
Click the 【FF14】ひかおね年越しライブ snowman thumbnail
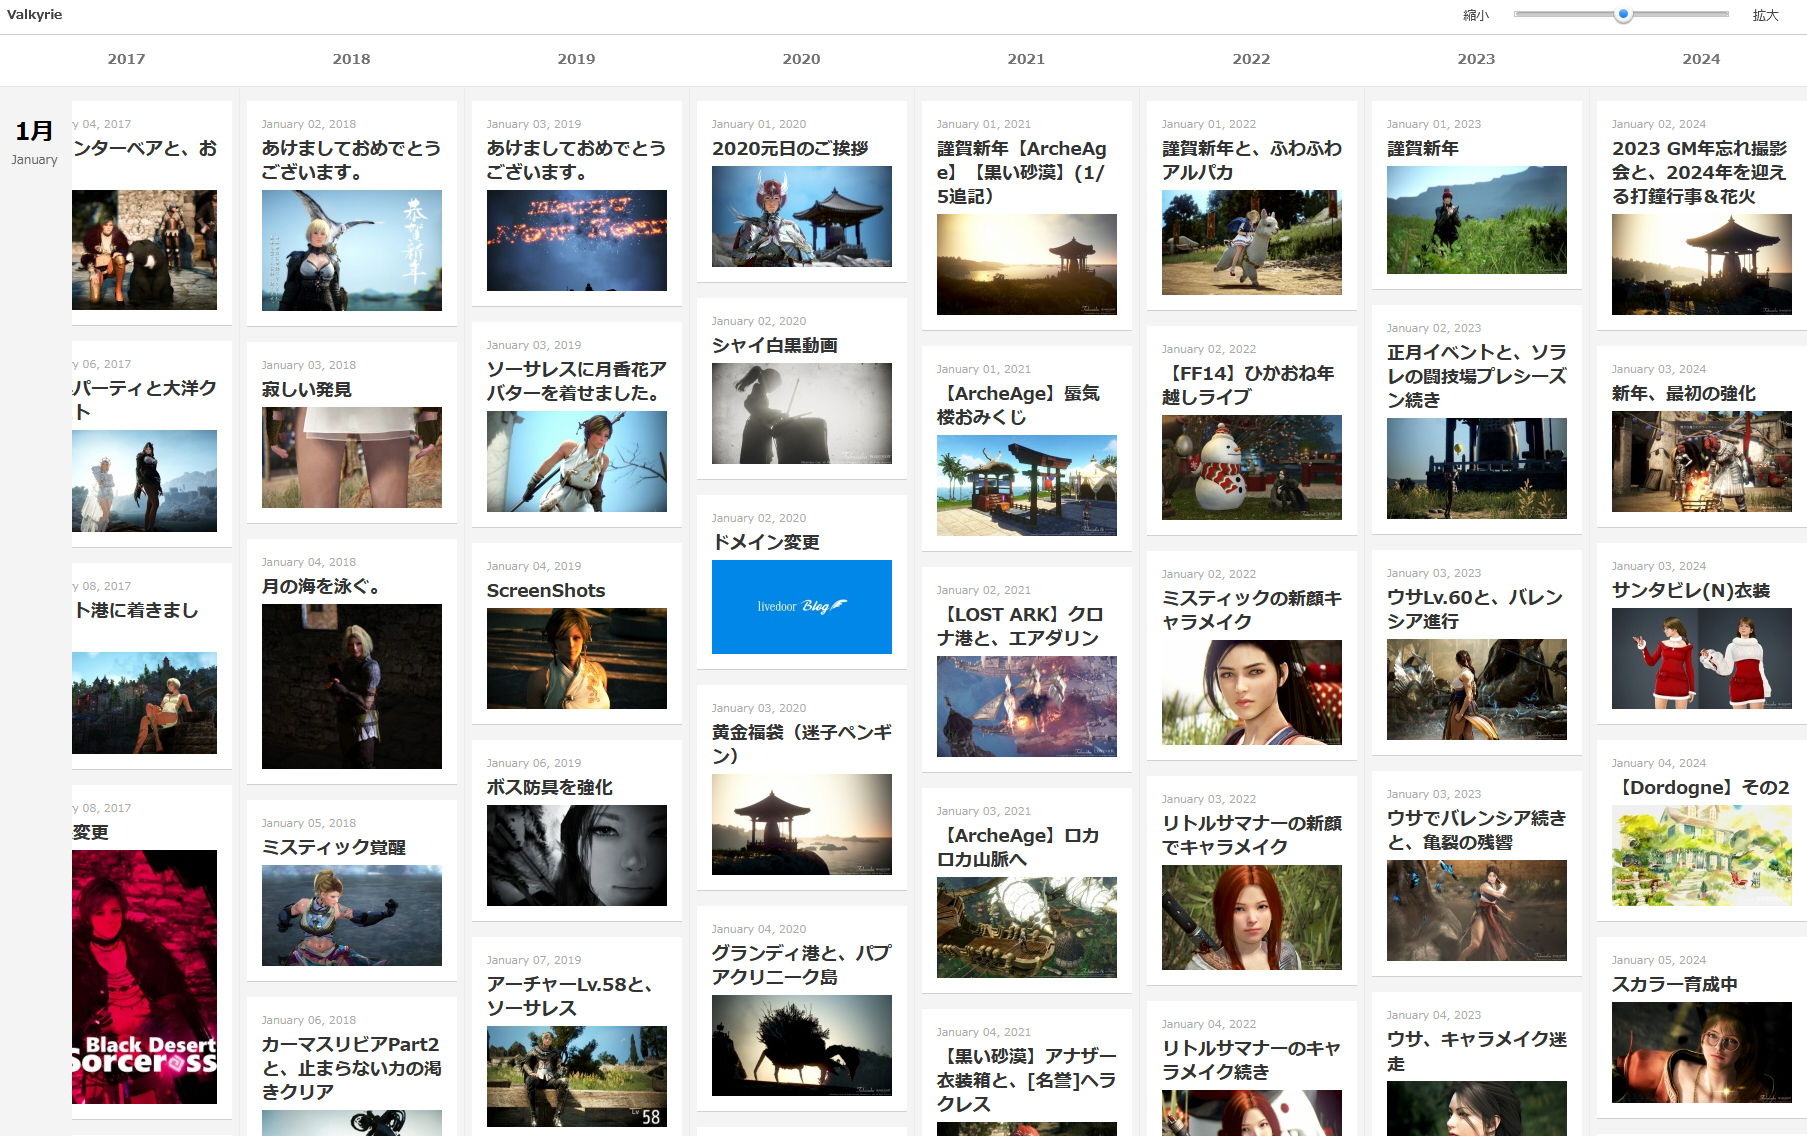point(1252,467)
